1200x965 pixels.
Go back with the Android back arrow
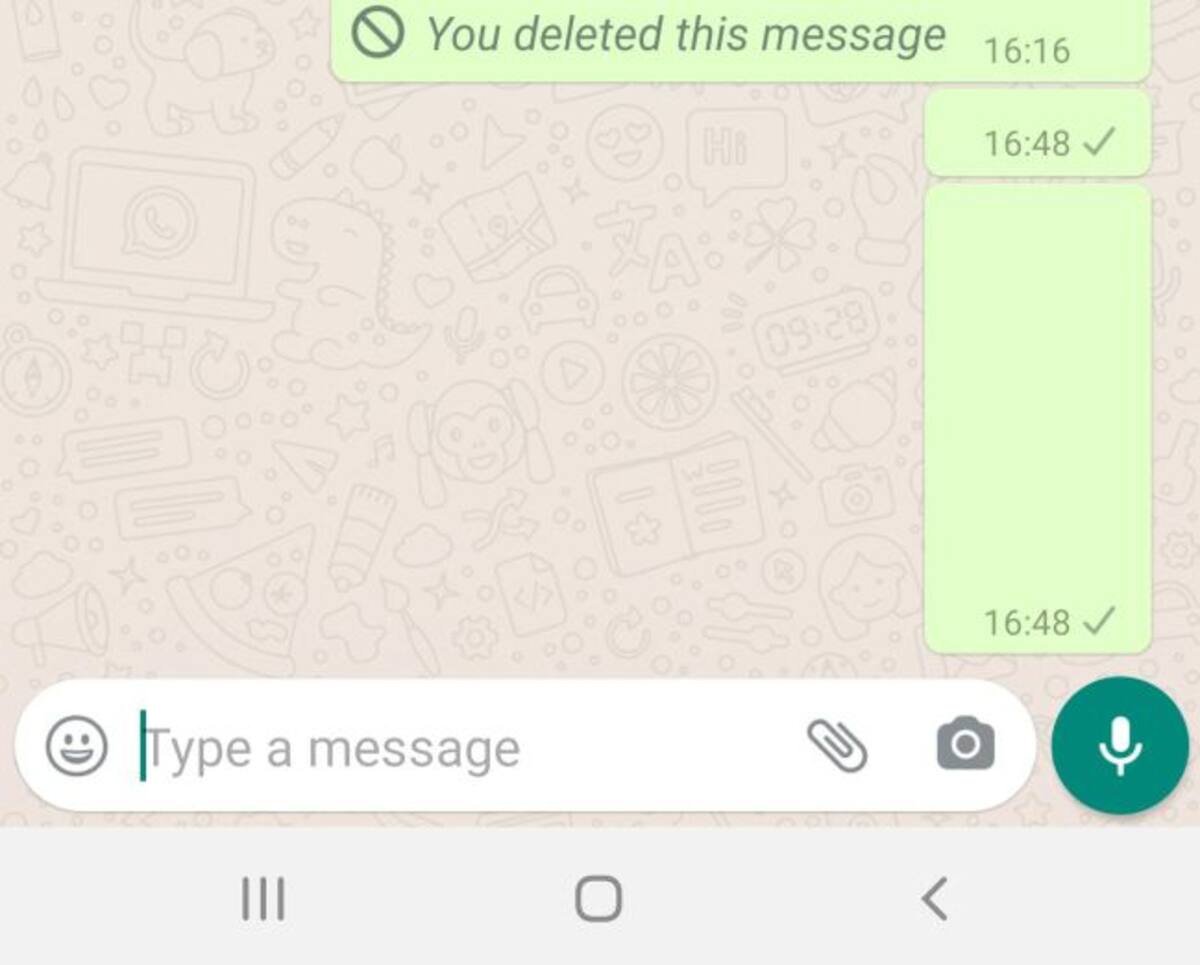(934, 898)
